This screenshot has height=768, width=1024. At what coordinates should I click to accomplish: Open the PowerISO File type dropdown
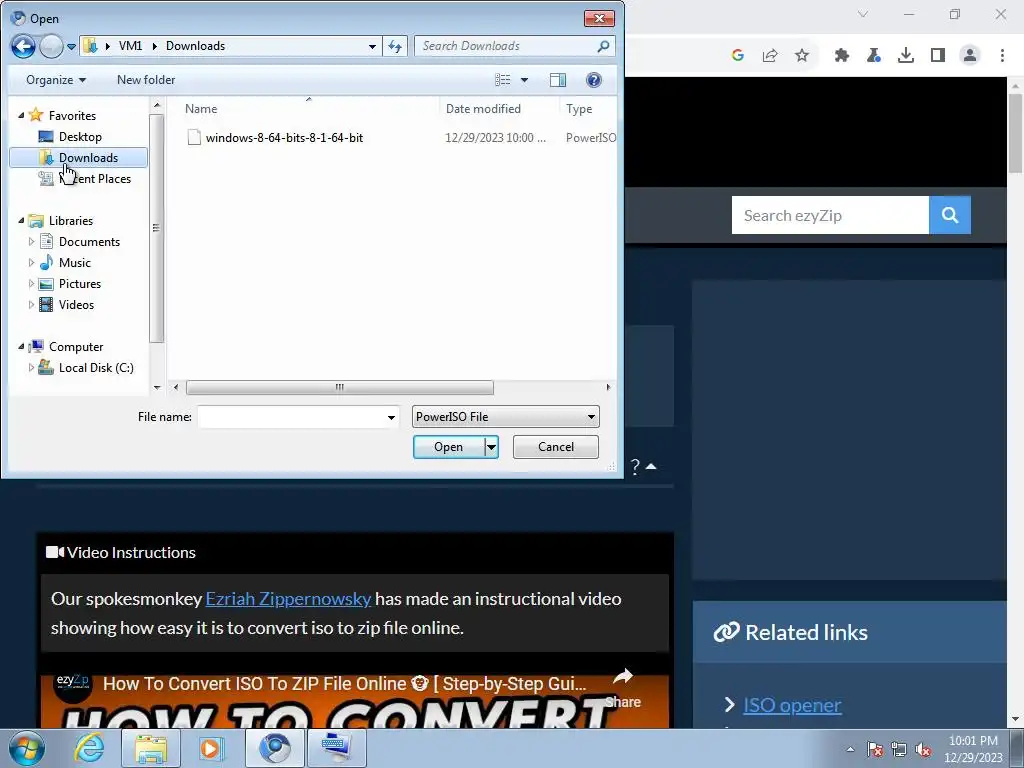tap(505, 417)
